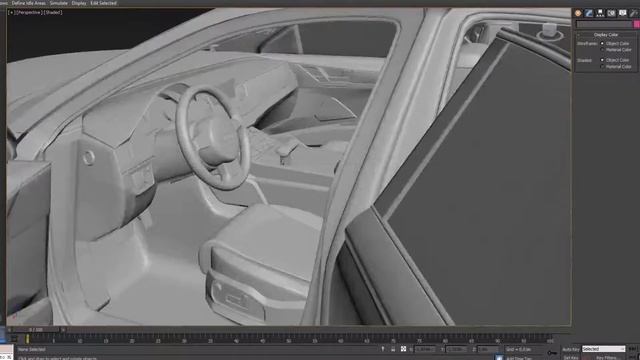Image resolution: width=640 pixels, height=360 pixels.
Task: Click the ViewCube in the viewport corner
Action: pyautogui.click(x=550, y=32)
